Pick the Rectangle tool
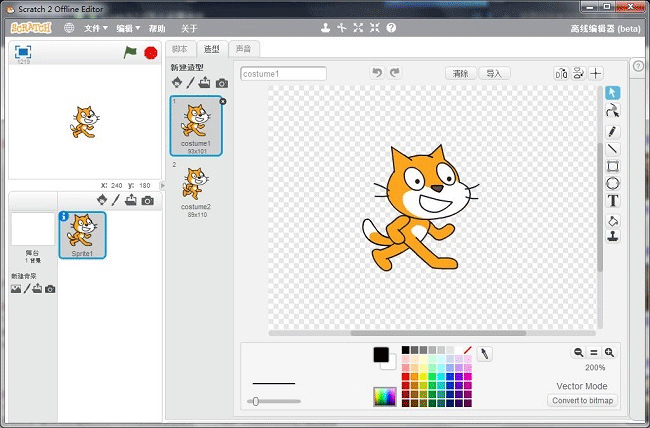Screen dimensions: 650x428 [x=613, y=166]
